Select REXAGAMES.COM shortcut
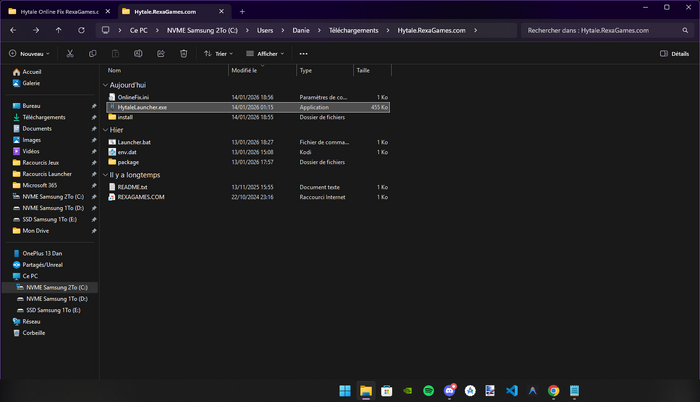Screen dimensions: 700x402 click(248, 197)
